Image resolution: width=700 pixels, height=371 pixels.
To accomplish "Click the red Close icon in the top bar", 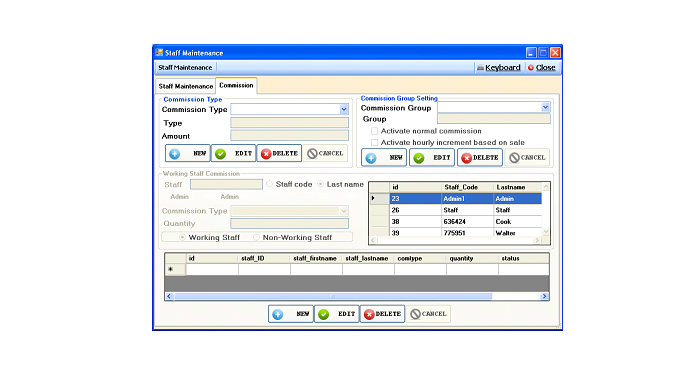I will 531,68.
